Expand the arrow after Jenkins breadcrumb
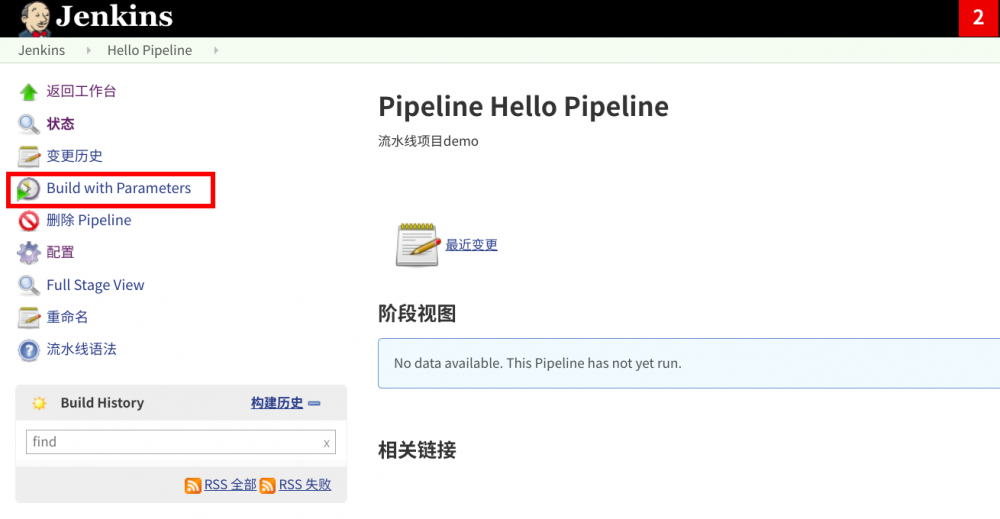Screen dimensions: 1000x519 [x=88, y=50]
